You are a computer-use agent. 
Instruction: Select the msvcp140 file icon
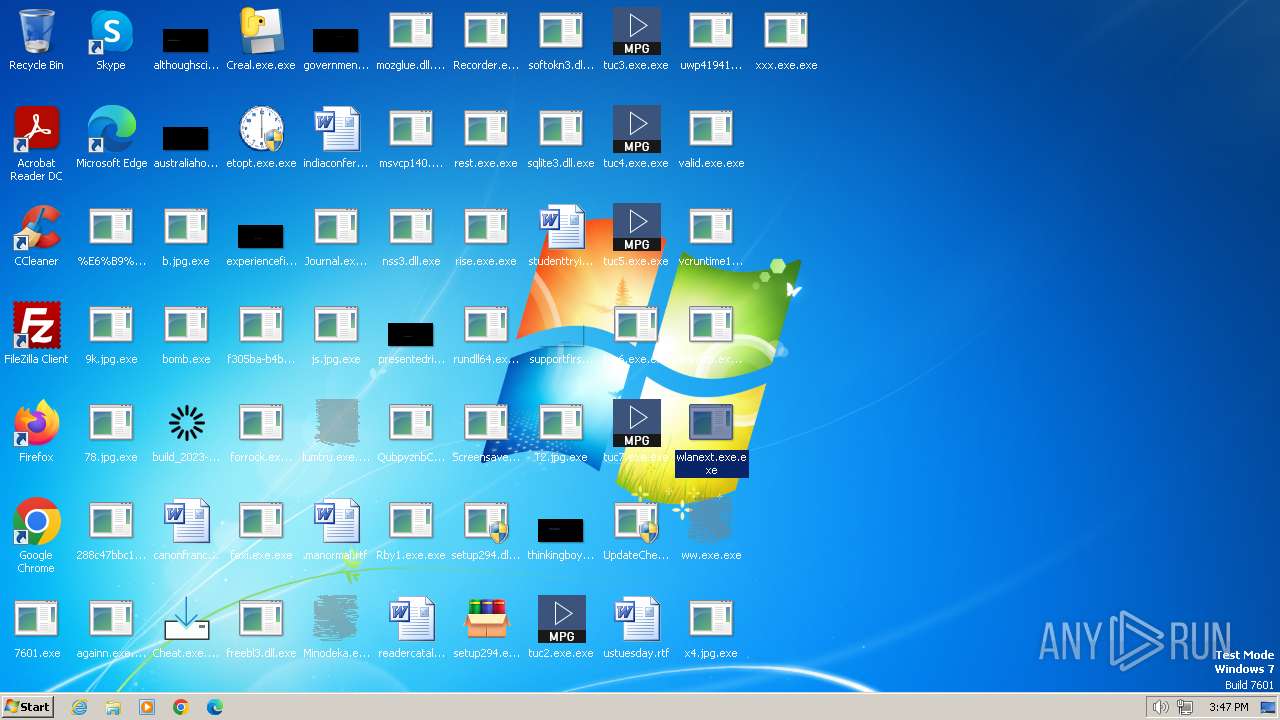tap(411, 130)
